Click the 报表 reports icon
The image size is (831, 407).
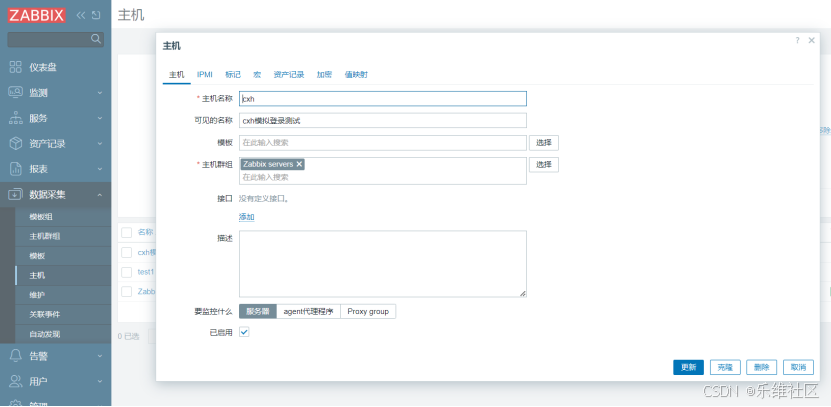point(15,169)
